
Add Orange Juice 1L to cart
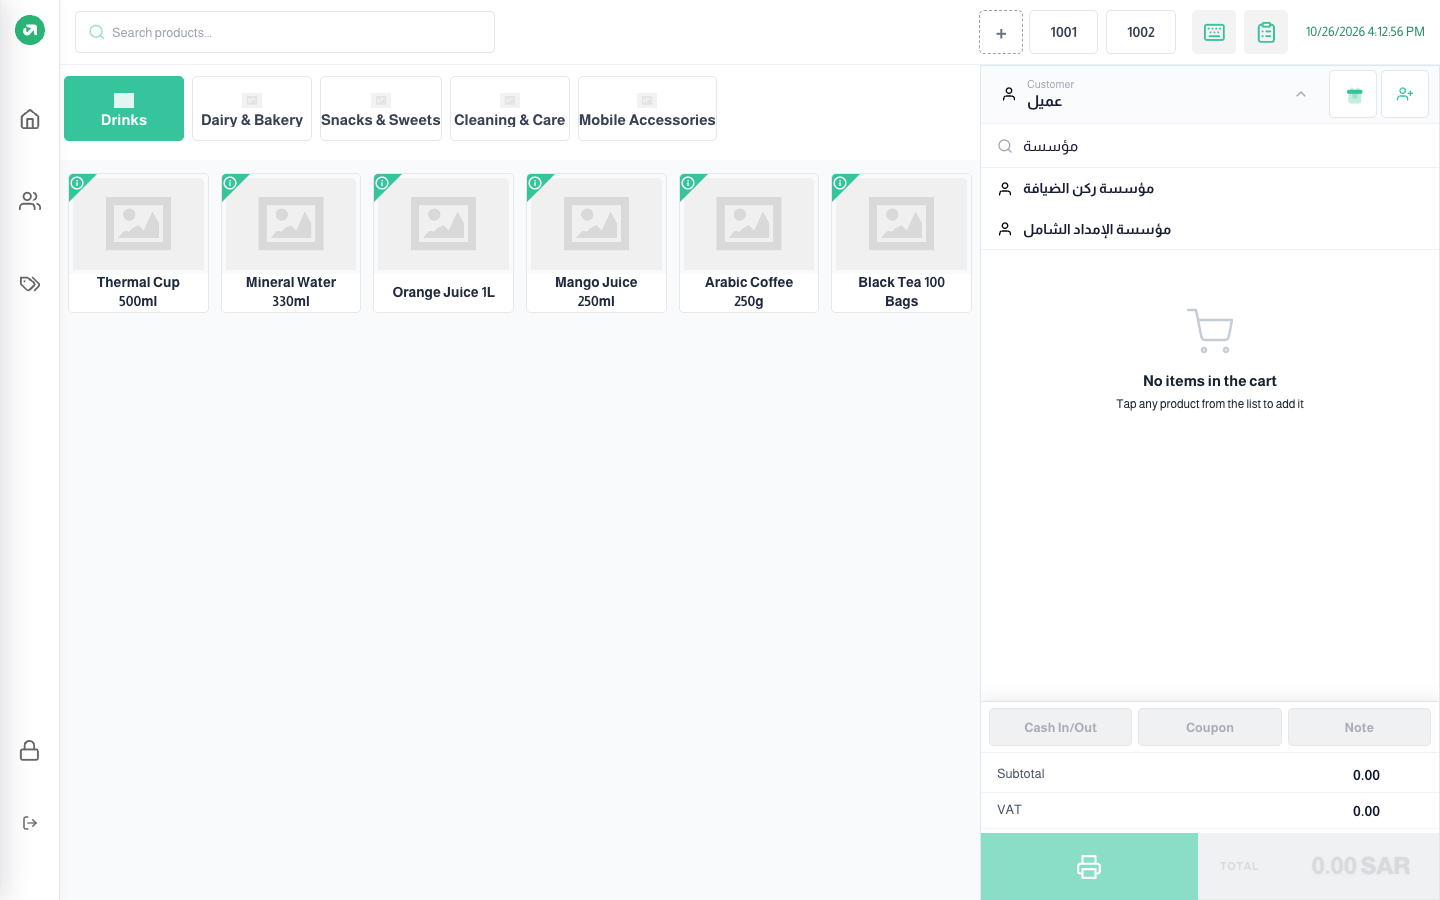443,243
